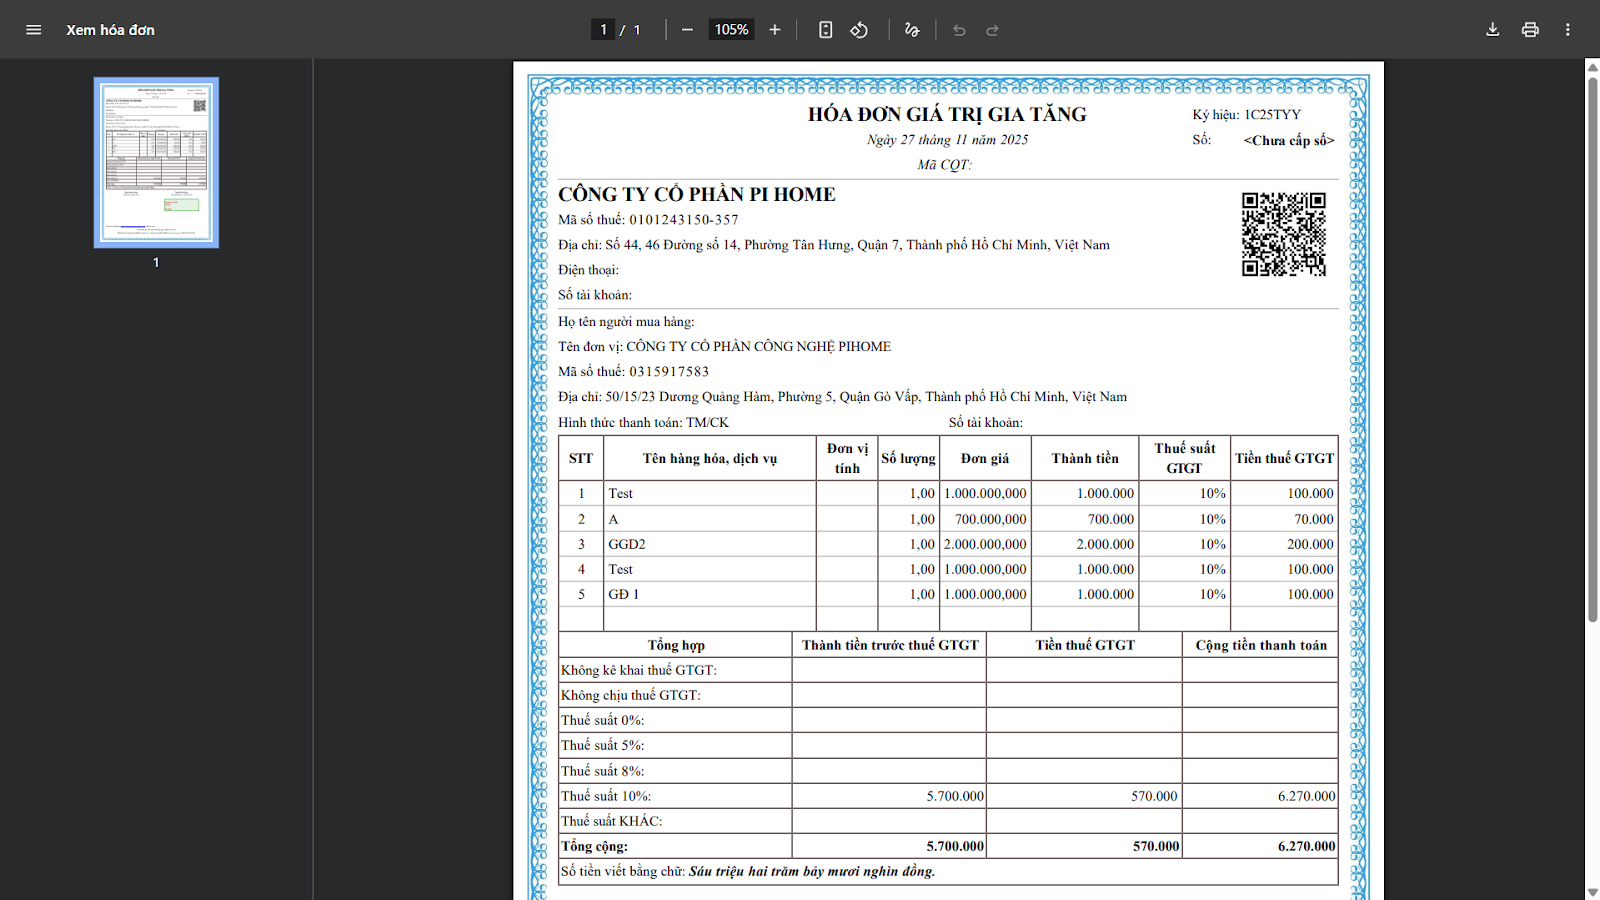This screenshot has height=900, width=1600.
Task: Click the redo arrow icon
Action: coord(993,30)
